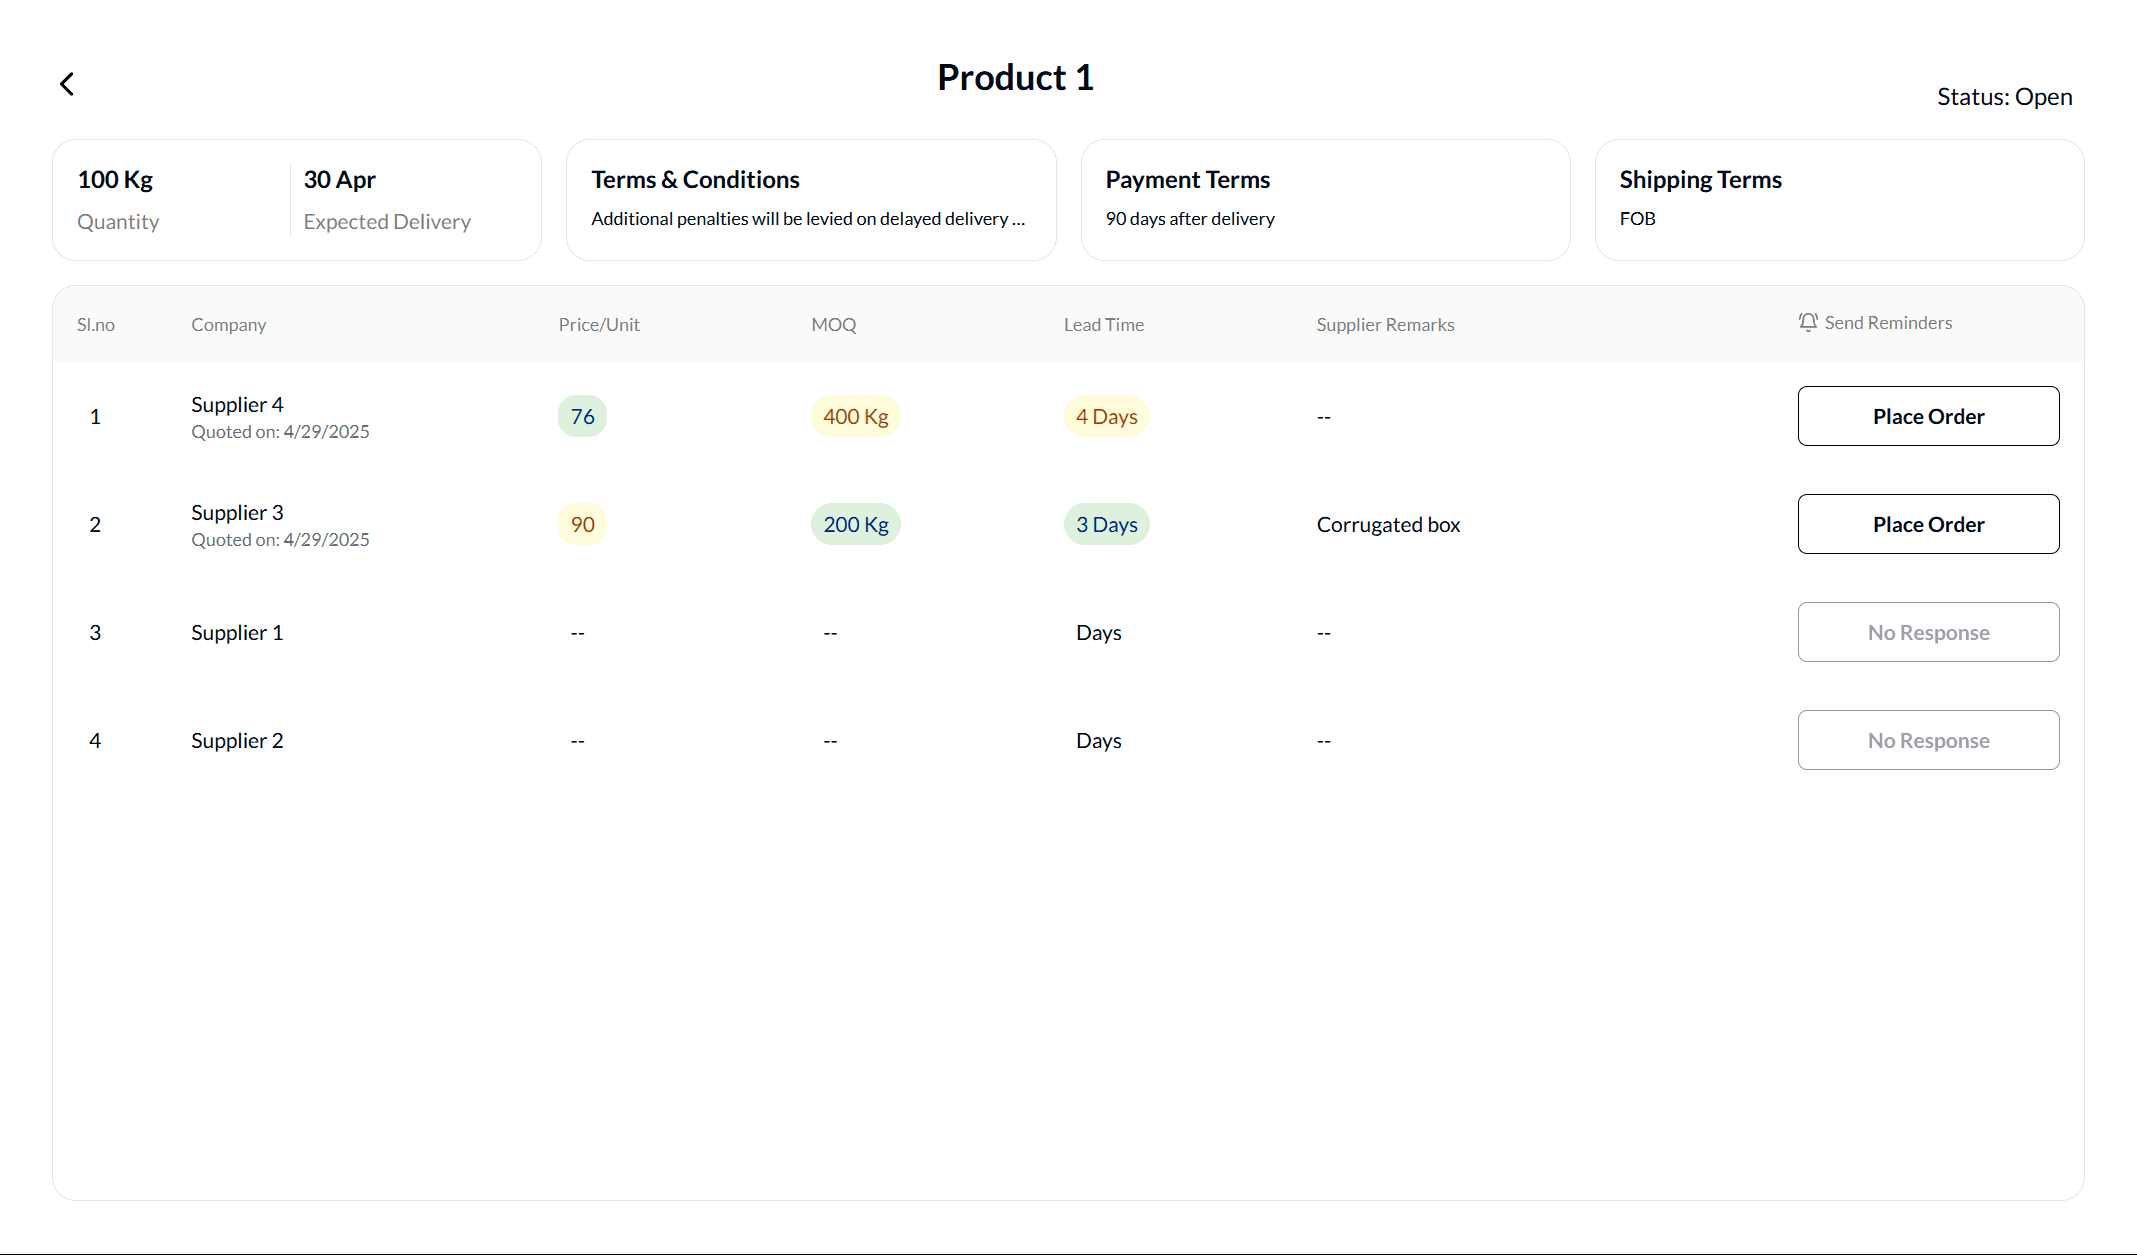The width and height of the screenshot is (2137, 1255).
Task: Click the green 76 price badge
Action: [x=582, y=417]
